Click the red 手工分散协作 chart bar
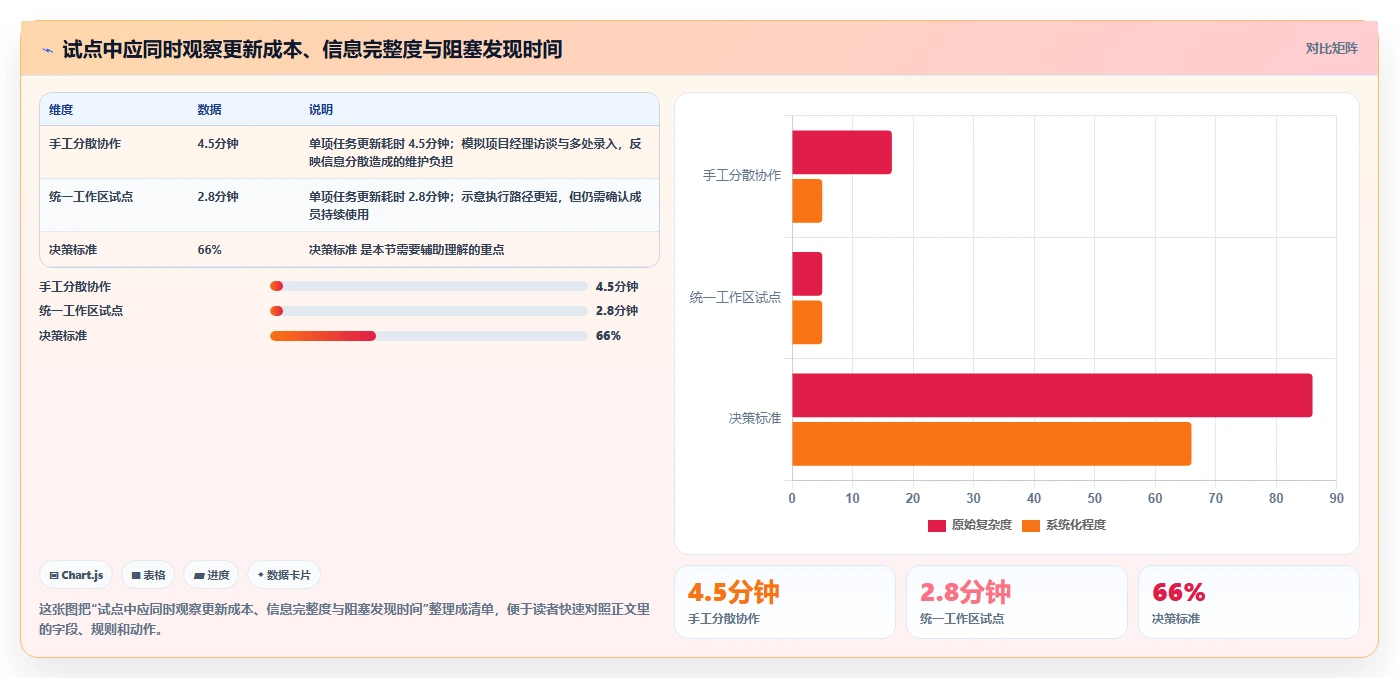Viewport: 1399px width, 678px height. pos(841,152)
